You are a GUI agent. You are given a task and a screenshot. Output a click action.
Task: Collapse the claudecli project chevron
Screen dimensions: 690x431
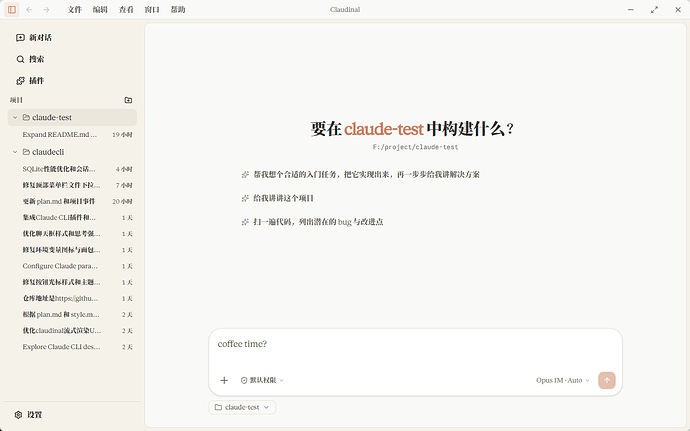15,152
